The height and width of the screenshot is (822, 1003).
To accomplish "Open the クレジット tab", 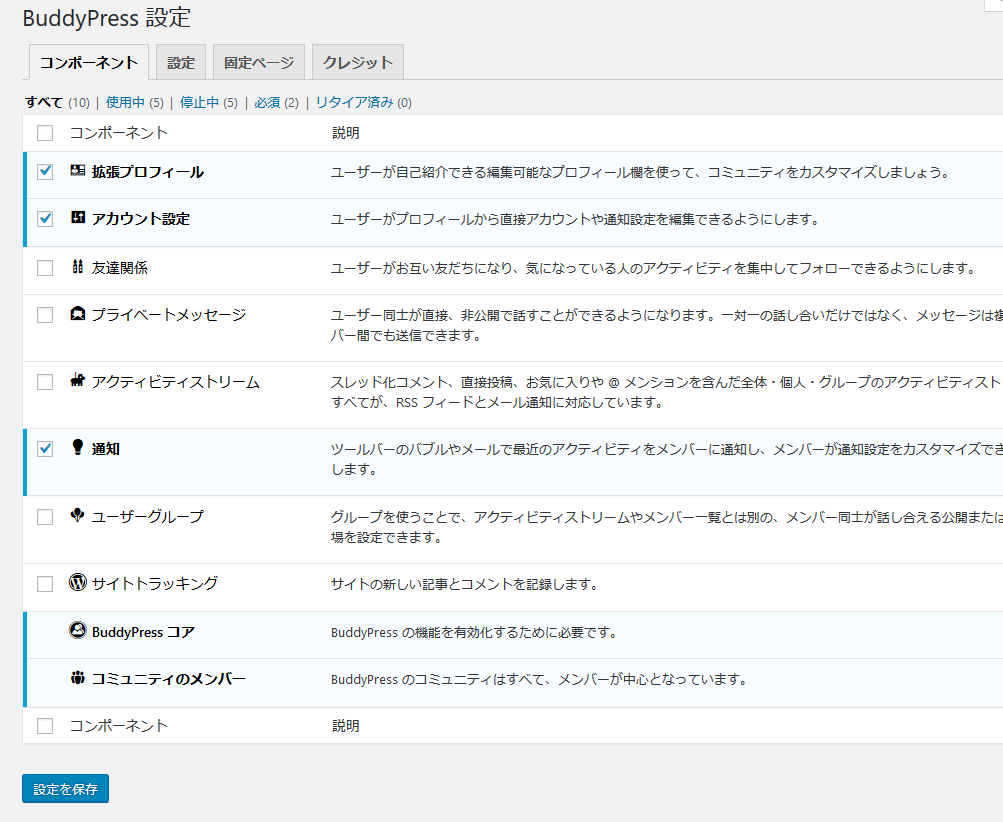I will 358,62.
